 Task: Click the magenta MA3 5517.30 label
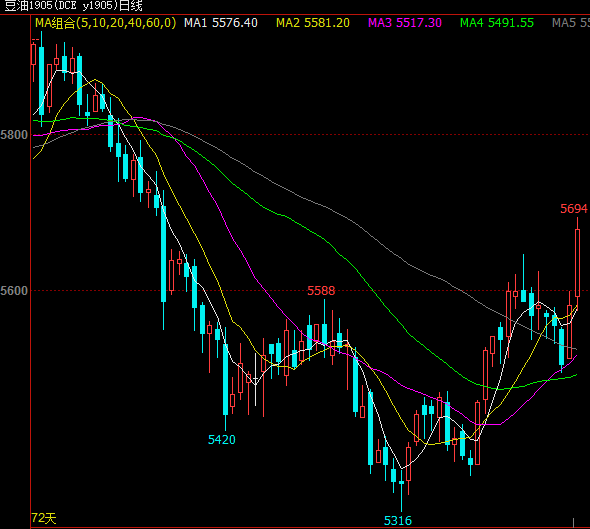coord(405,23)
